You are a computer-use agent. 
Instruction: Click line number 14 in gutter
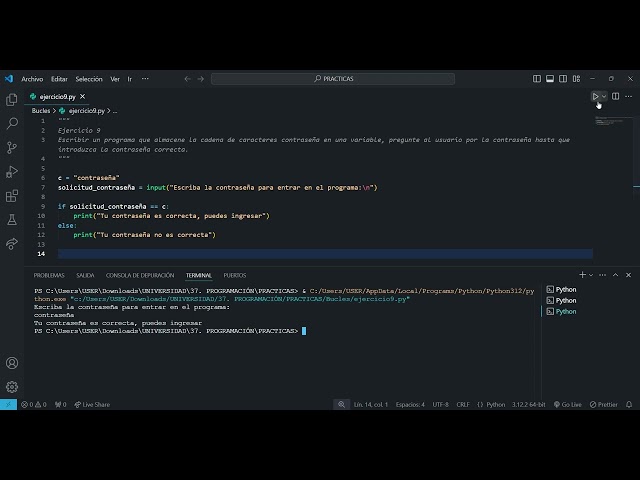tap(41, 254)
